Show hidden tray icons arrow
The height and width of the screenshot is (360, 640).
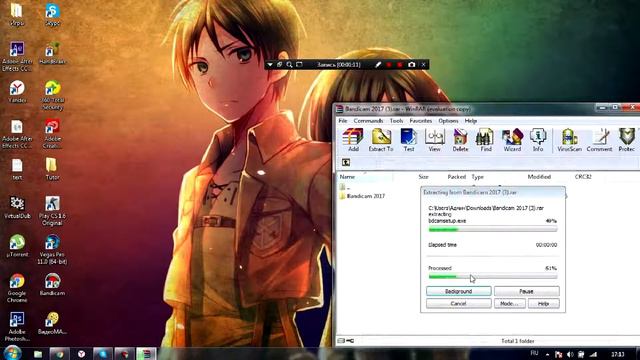point(547,354)
